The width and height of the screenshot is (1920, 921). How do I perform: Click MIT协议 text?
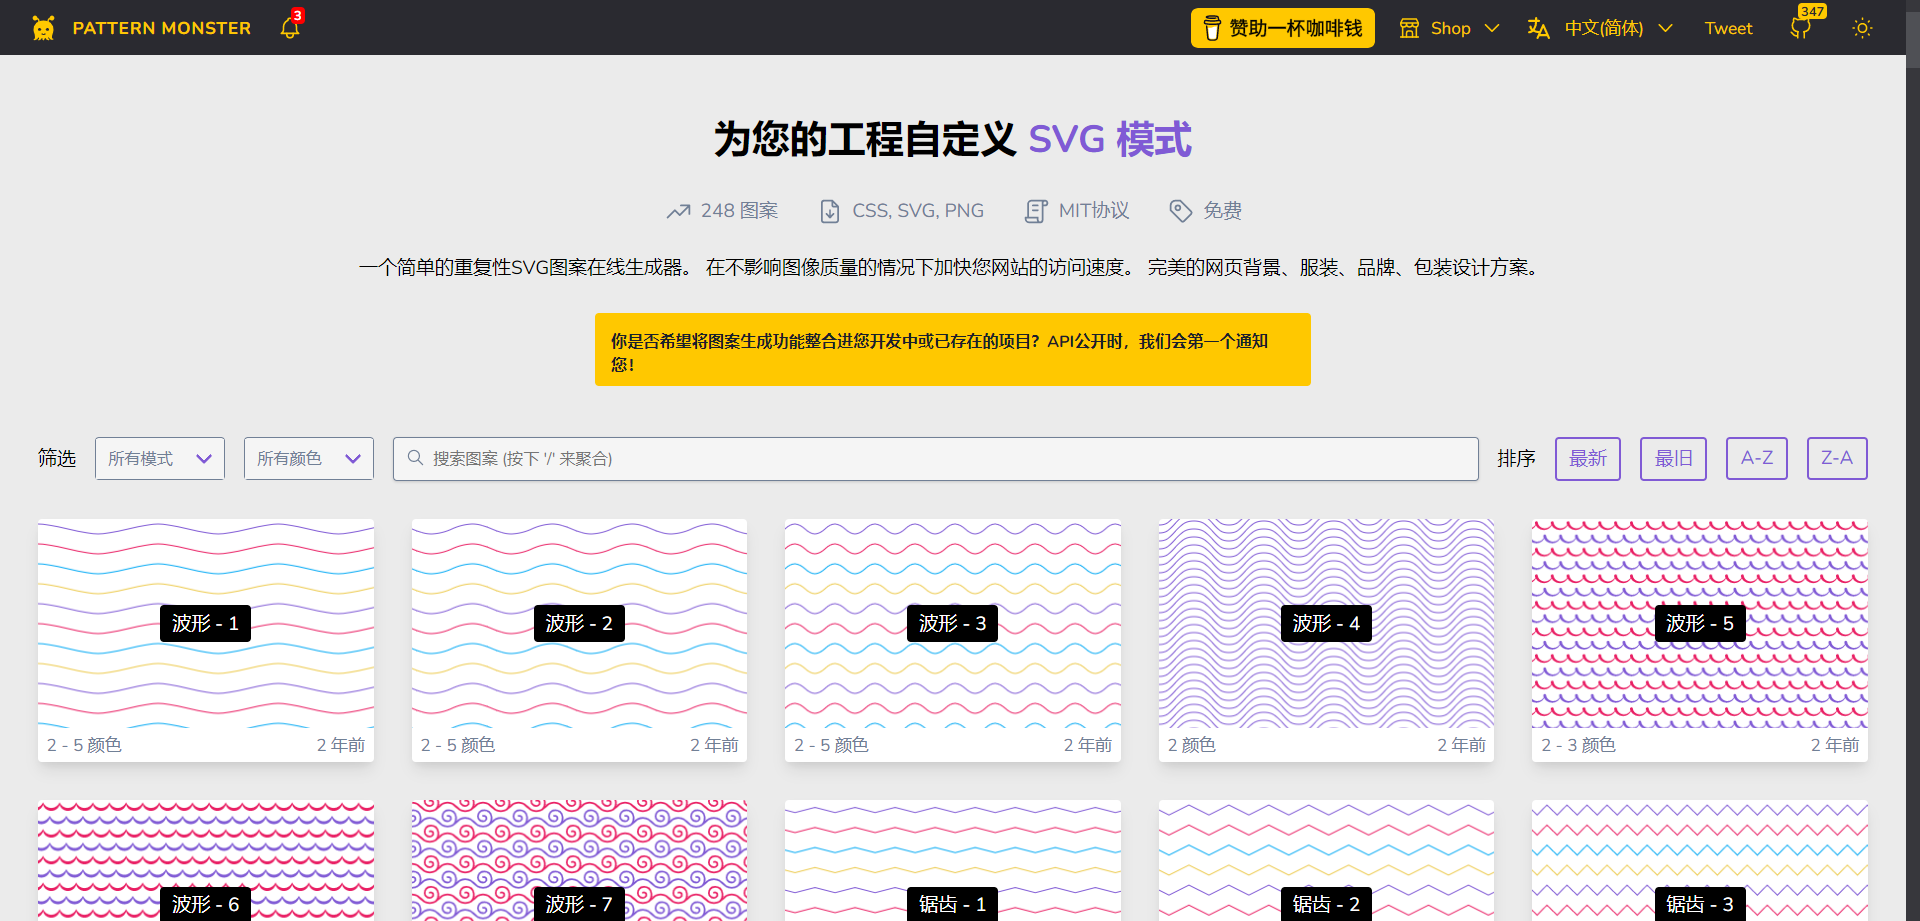click(1094, 211)
